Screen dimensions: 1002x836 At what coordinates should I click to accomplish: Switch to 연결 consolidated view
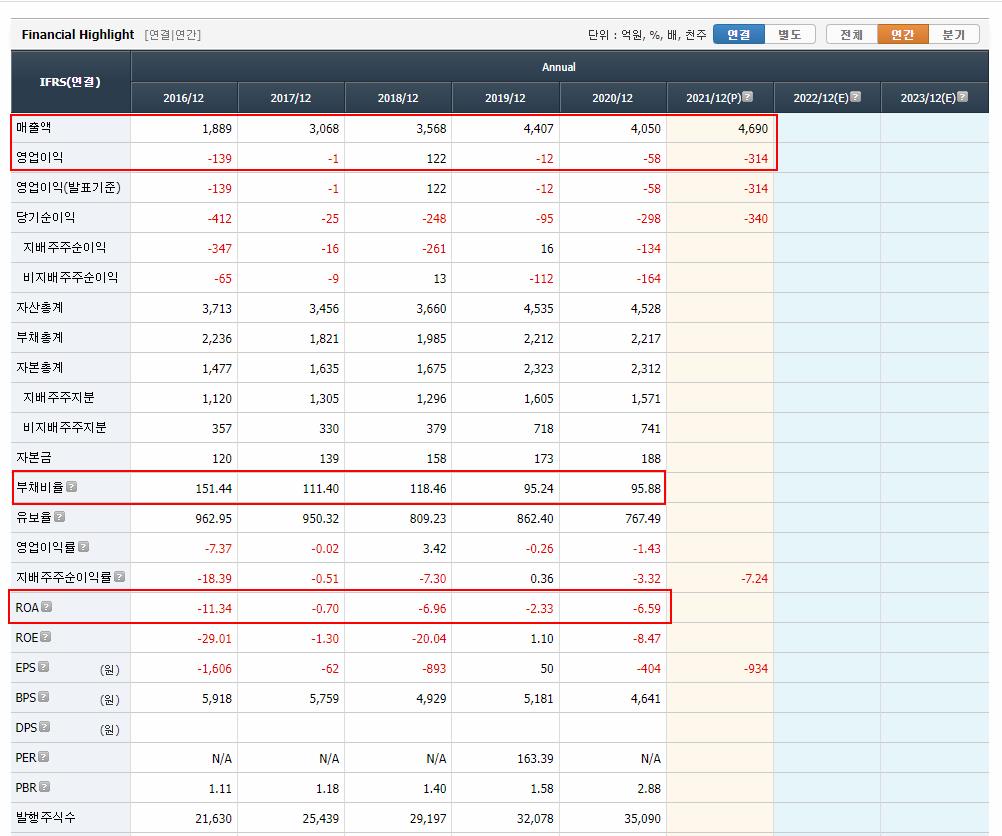pyautogui.click(x=739, y=35)
